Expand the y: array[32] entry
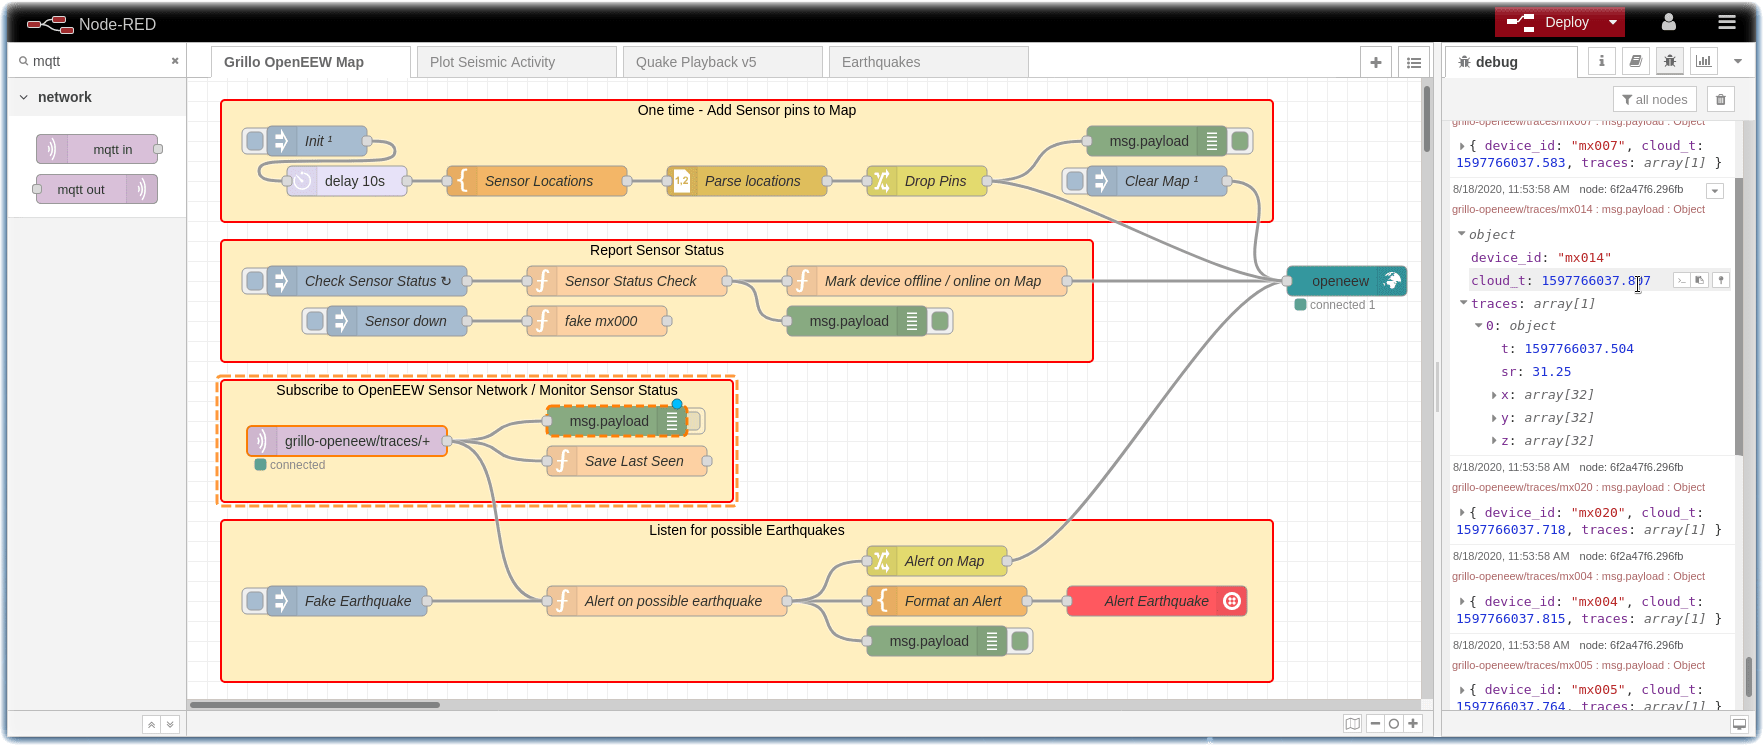Image resolution: width=1763 pixels, height=745 pixels. (x=1494, y=418)
